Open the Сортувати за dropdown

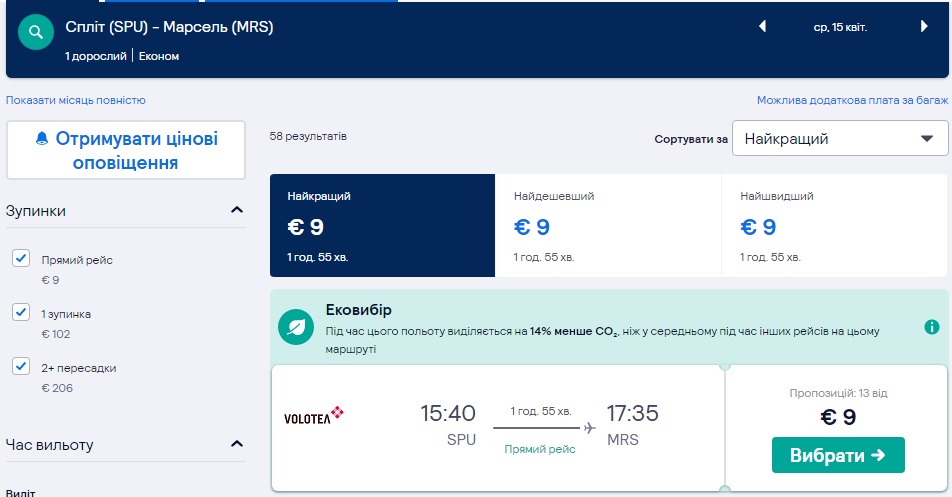point(840,139)
